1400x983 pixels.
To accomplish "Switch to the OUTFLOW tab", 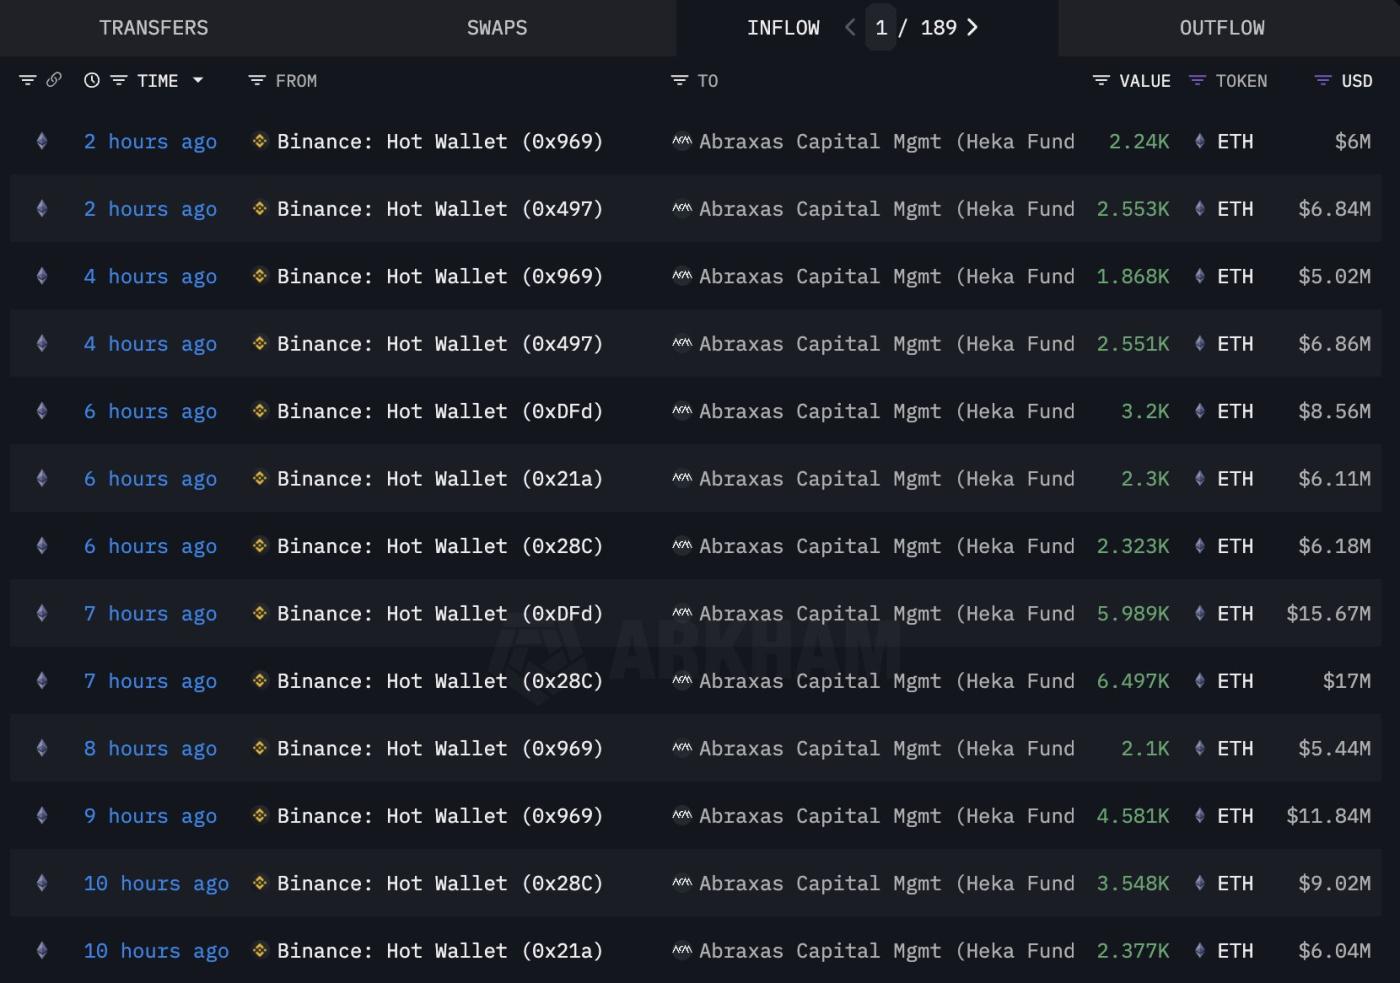I will pyautogui.click(x=1222, y=27).
